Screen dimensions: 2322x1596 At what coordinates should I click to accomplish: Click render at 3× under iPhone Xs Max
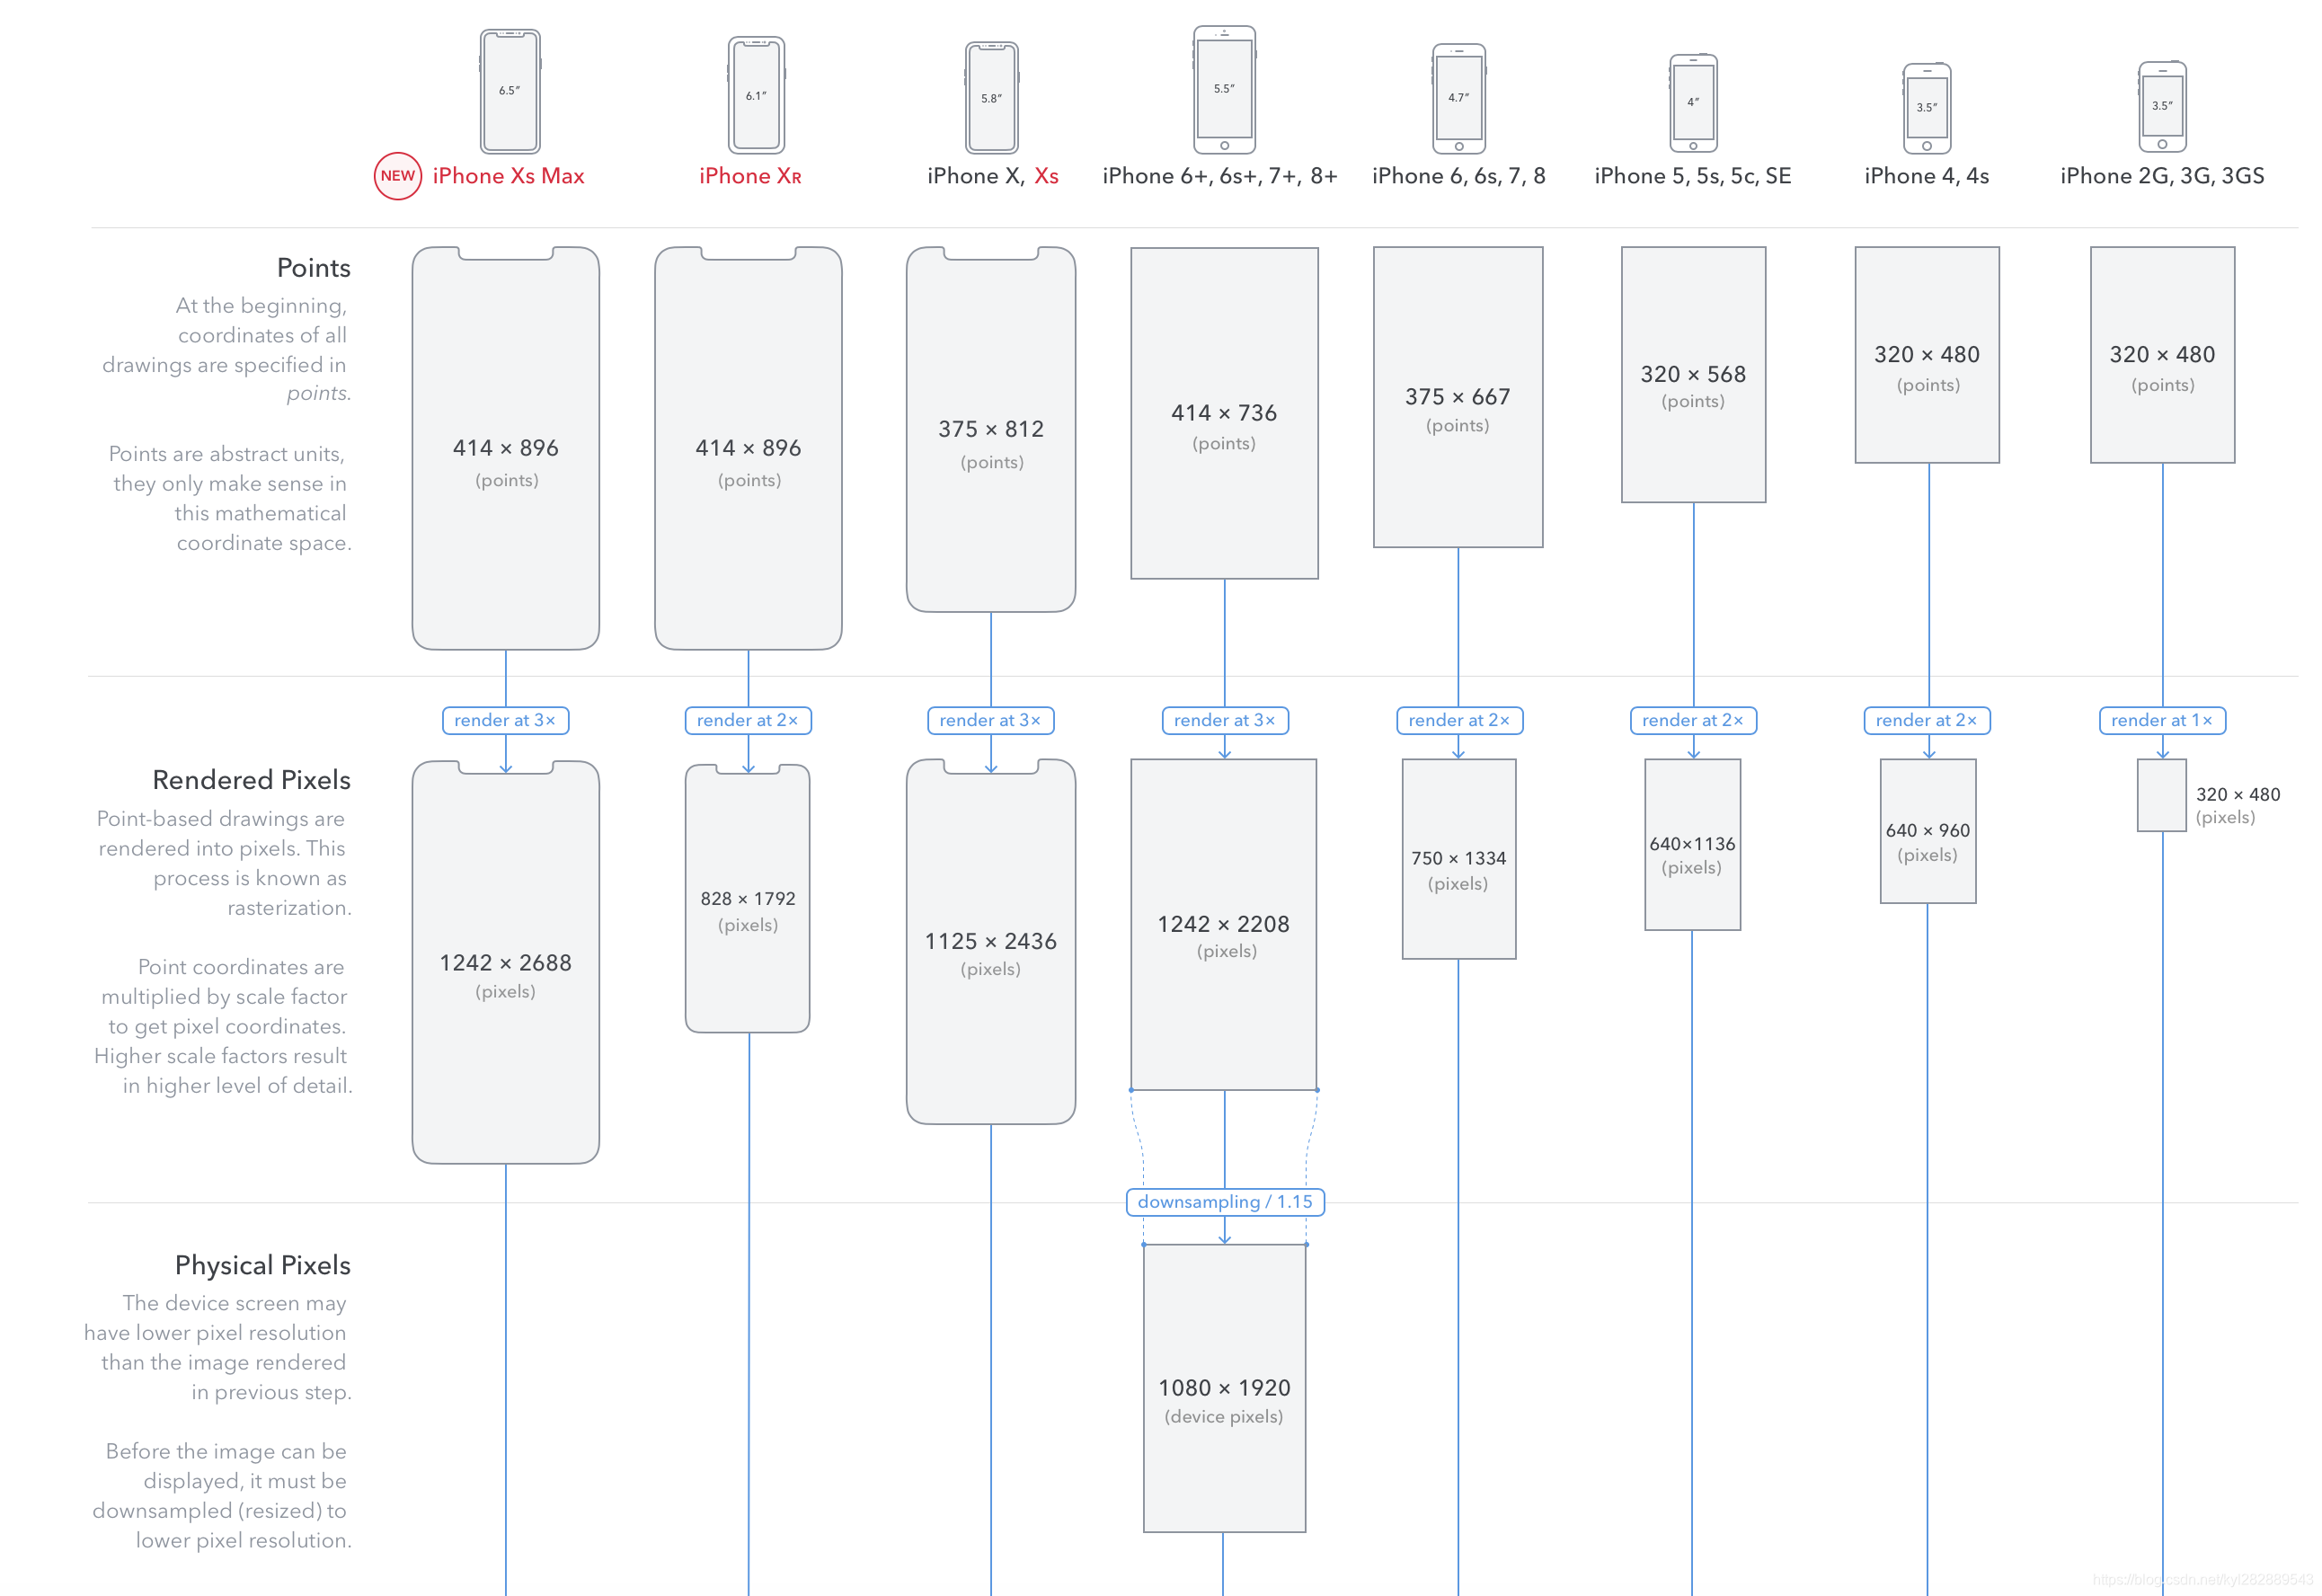(x=505, y=720)
